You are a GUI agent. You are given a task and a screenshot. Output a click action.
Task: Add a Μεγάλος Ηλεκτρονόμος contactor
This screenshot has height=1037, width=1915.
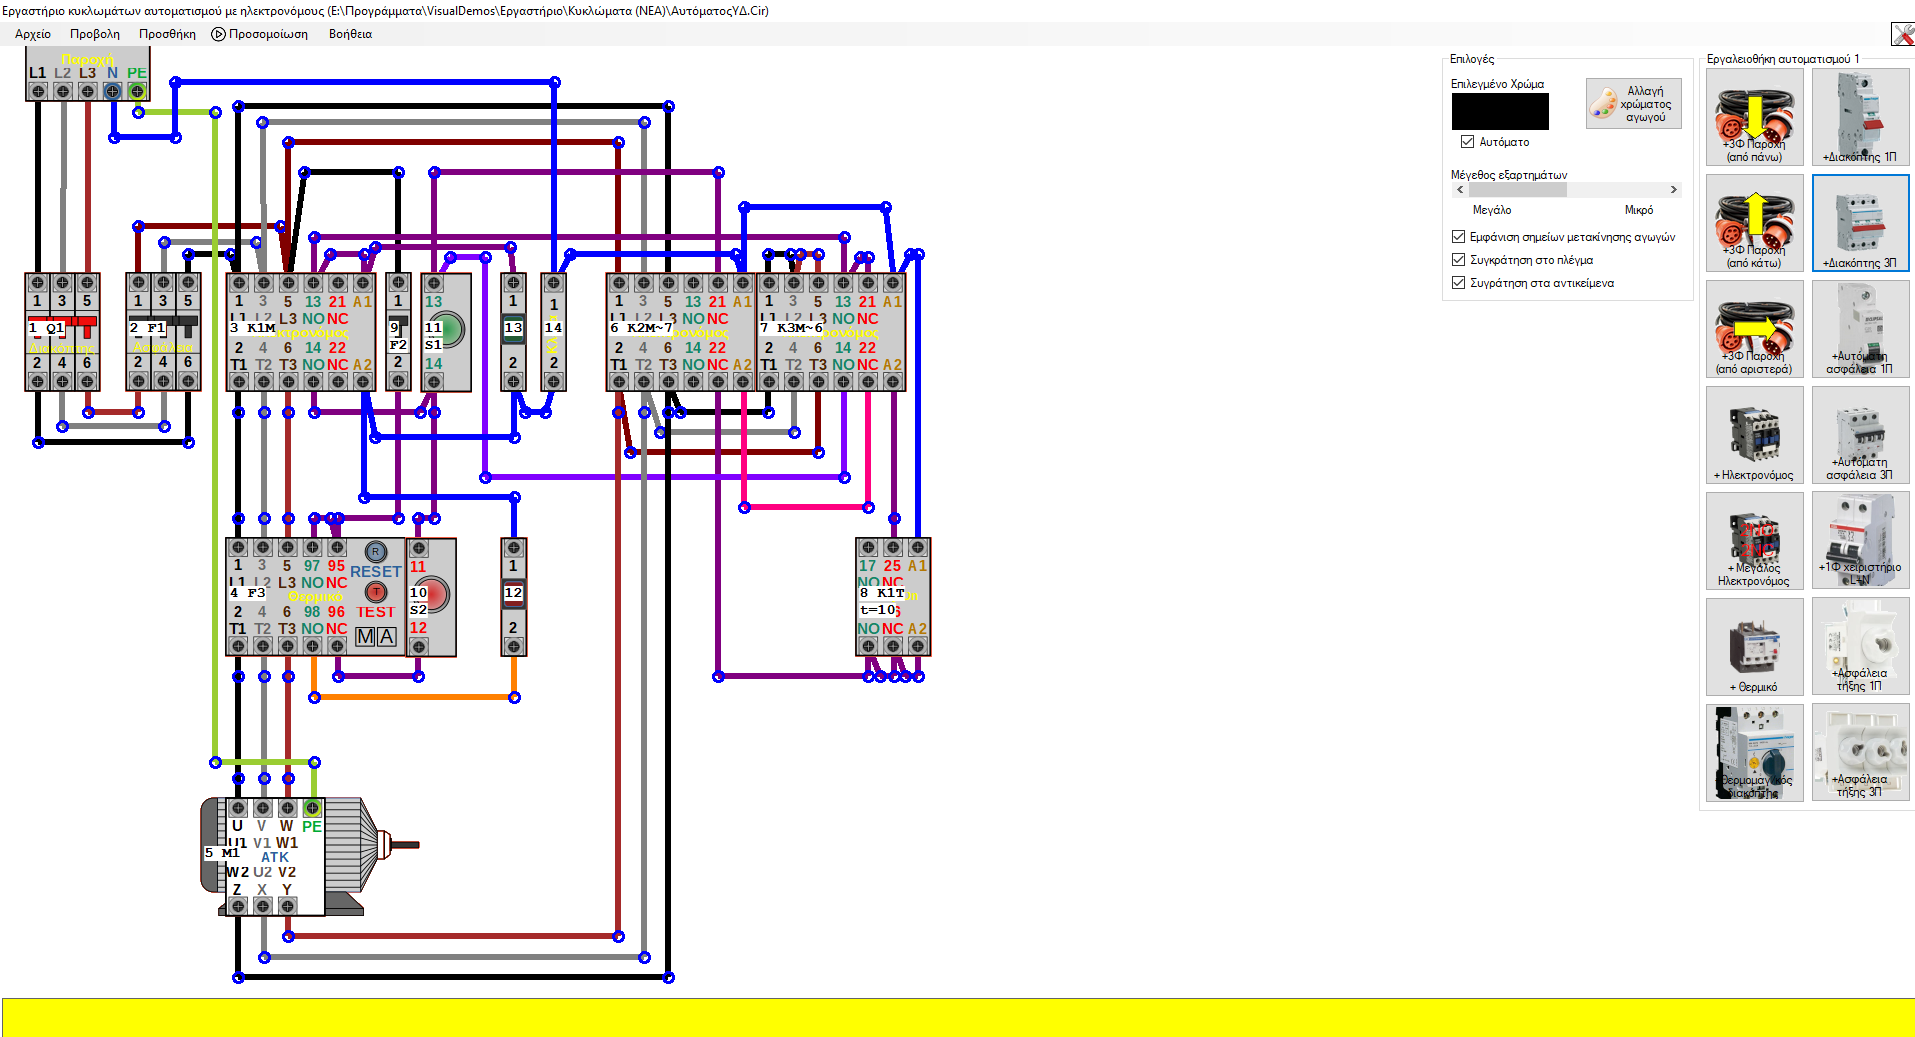coord(1754,540)
